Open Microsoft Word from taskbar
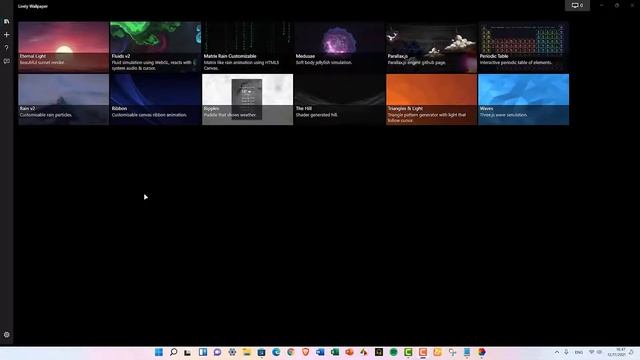Viewport: 640px width, 360px height. (320, 352)
